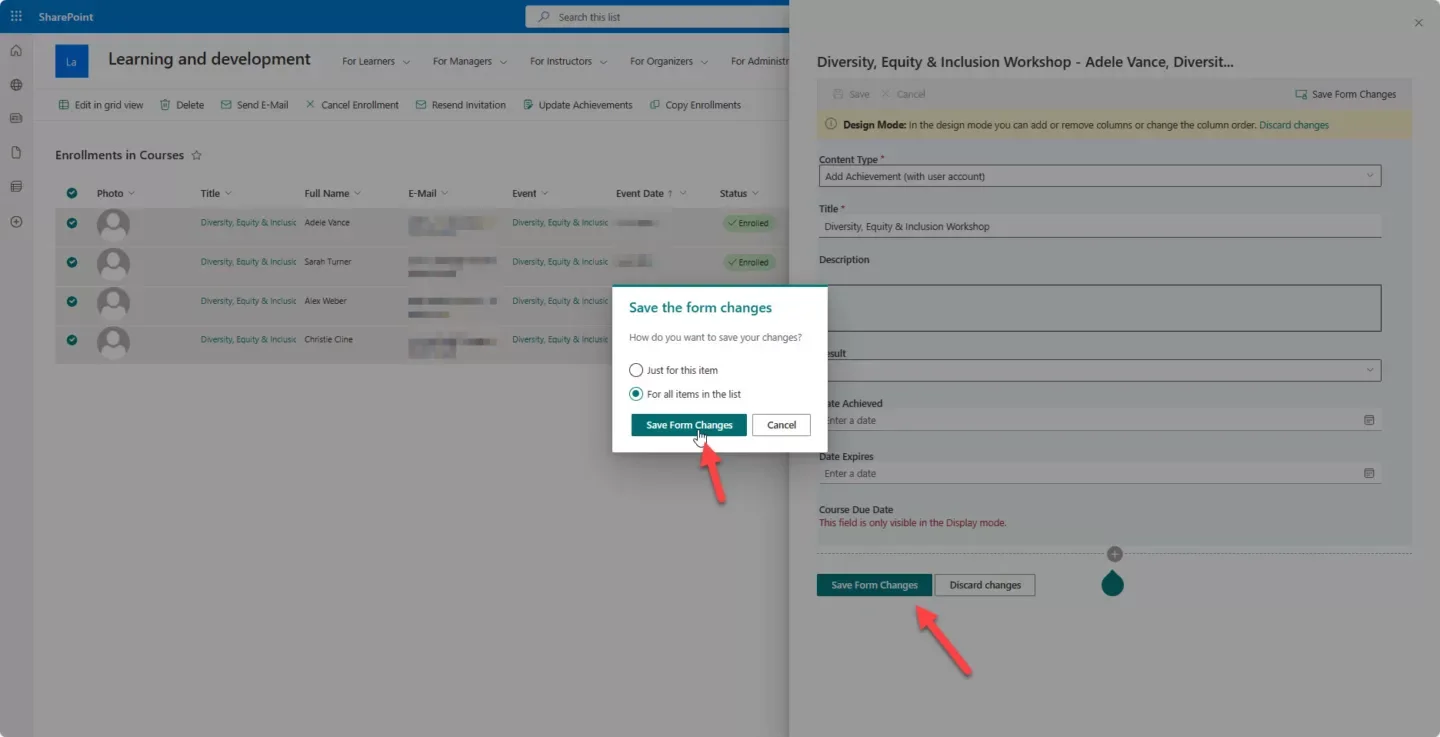
Task: Click the Discard changes link in Design Mode banner
Action: click(x=1294, y=125)
